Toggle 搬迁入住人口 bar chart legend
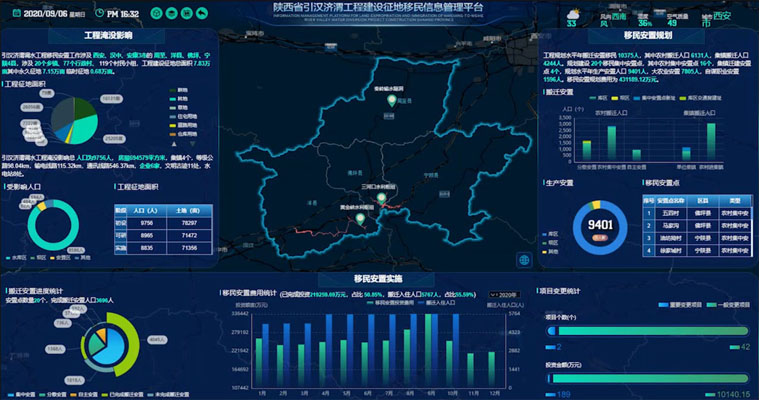 [x=437, y=303]
